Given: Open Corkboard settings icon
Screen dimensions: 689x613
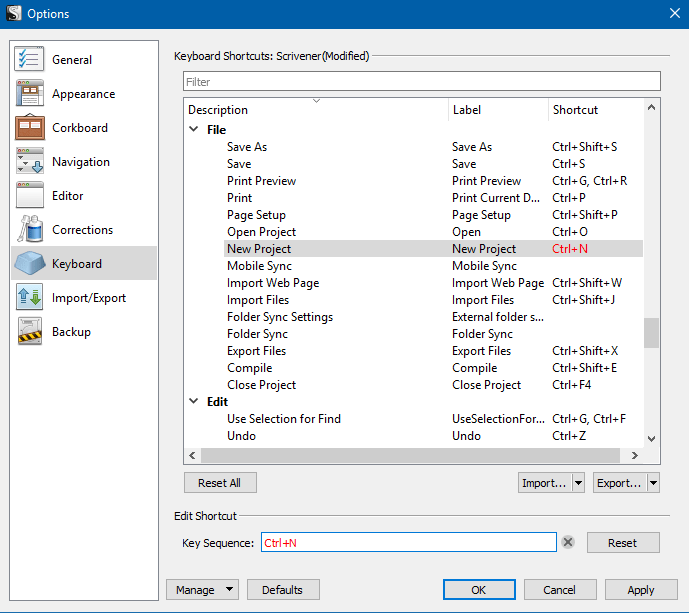Looking at the screenshot, I should tap(29, 127).
